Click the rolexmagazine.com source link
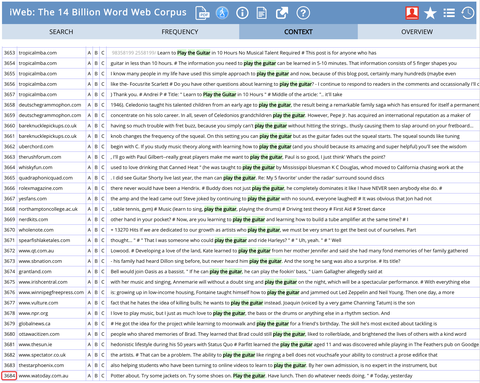Image resolution: width=480 pixels, height=383 pixels. (x=41, y=188)
